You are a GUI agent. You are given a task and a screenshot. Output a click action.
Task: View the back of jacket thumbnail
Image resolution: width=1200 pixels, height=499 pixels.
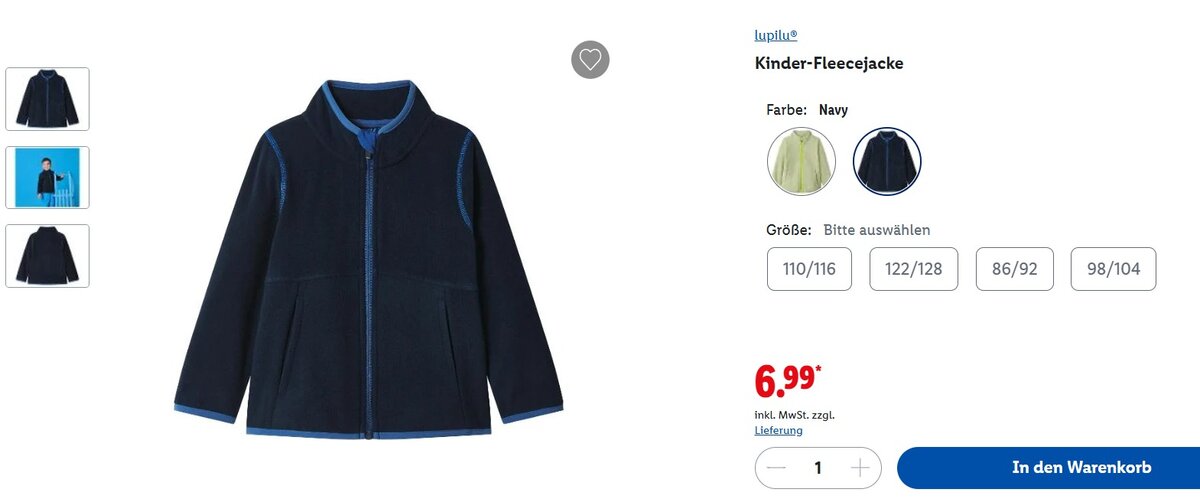click(47, 256)
